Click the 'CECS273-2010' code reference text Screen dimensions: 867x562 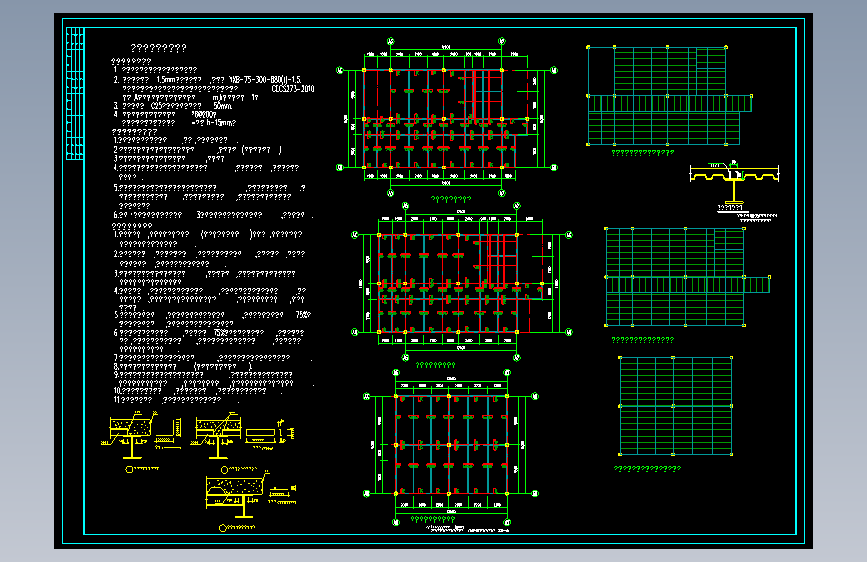click(293, 89)
